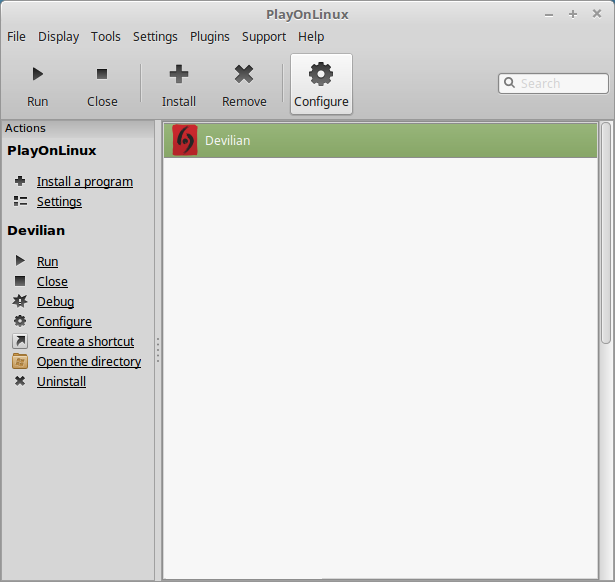615x582 pixels.
Task: Click the Open the directory link
Action: [89, 361]
